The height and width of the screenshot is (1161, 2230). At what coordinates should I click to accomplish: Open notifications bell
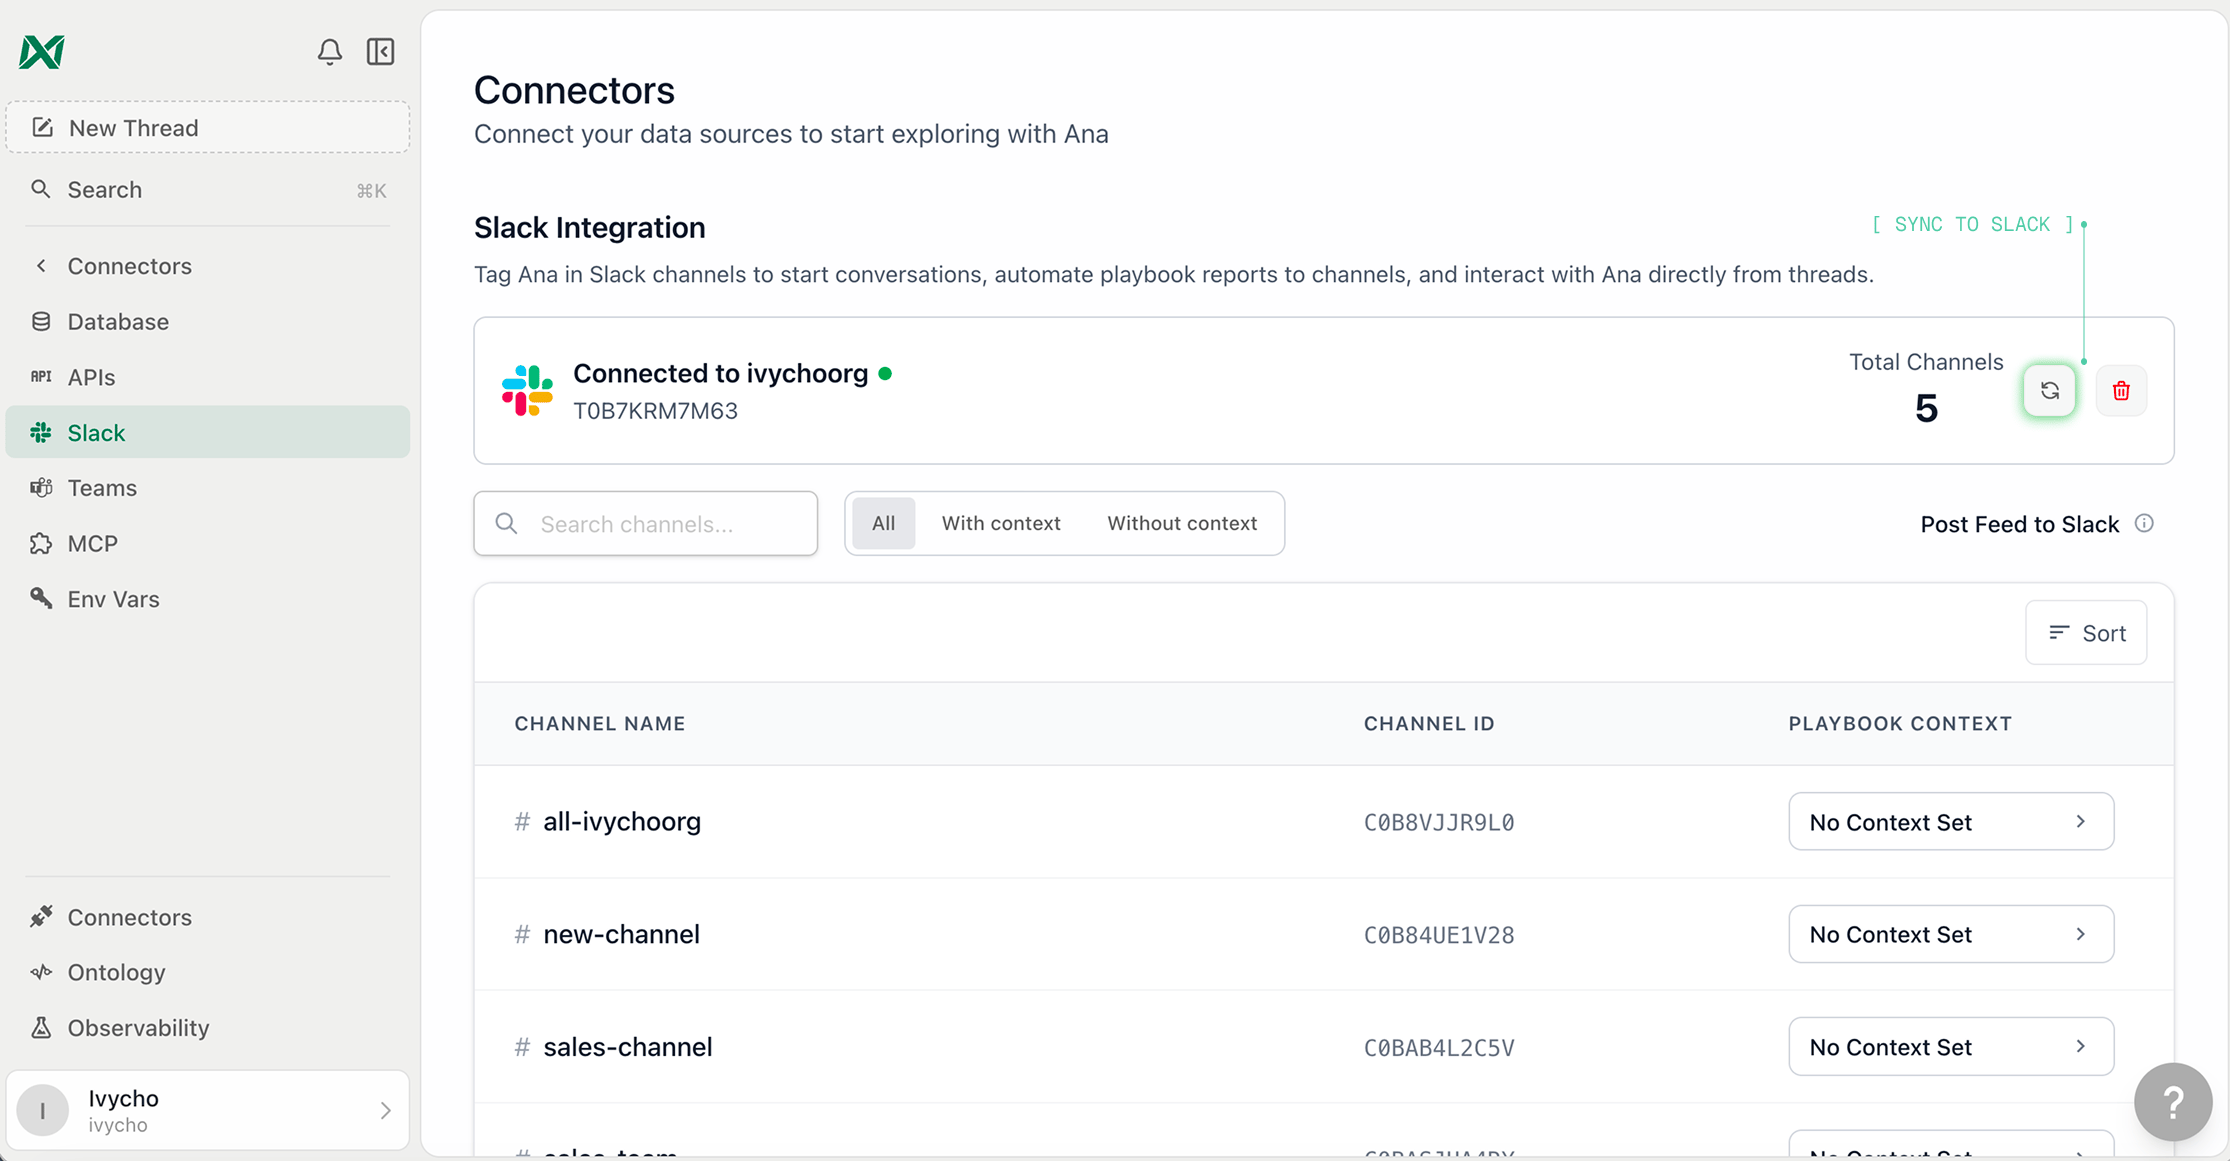[329, 51]
